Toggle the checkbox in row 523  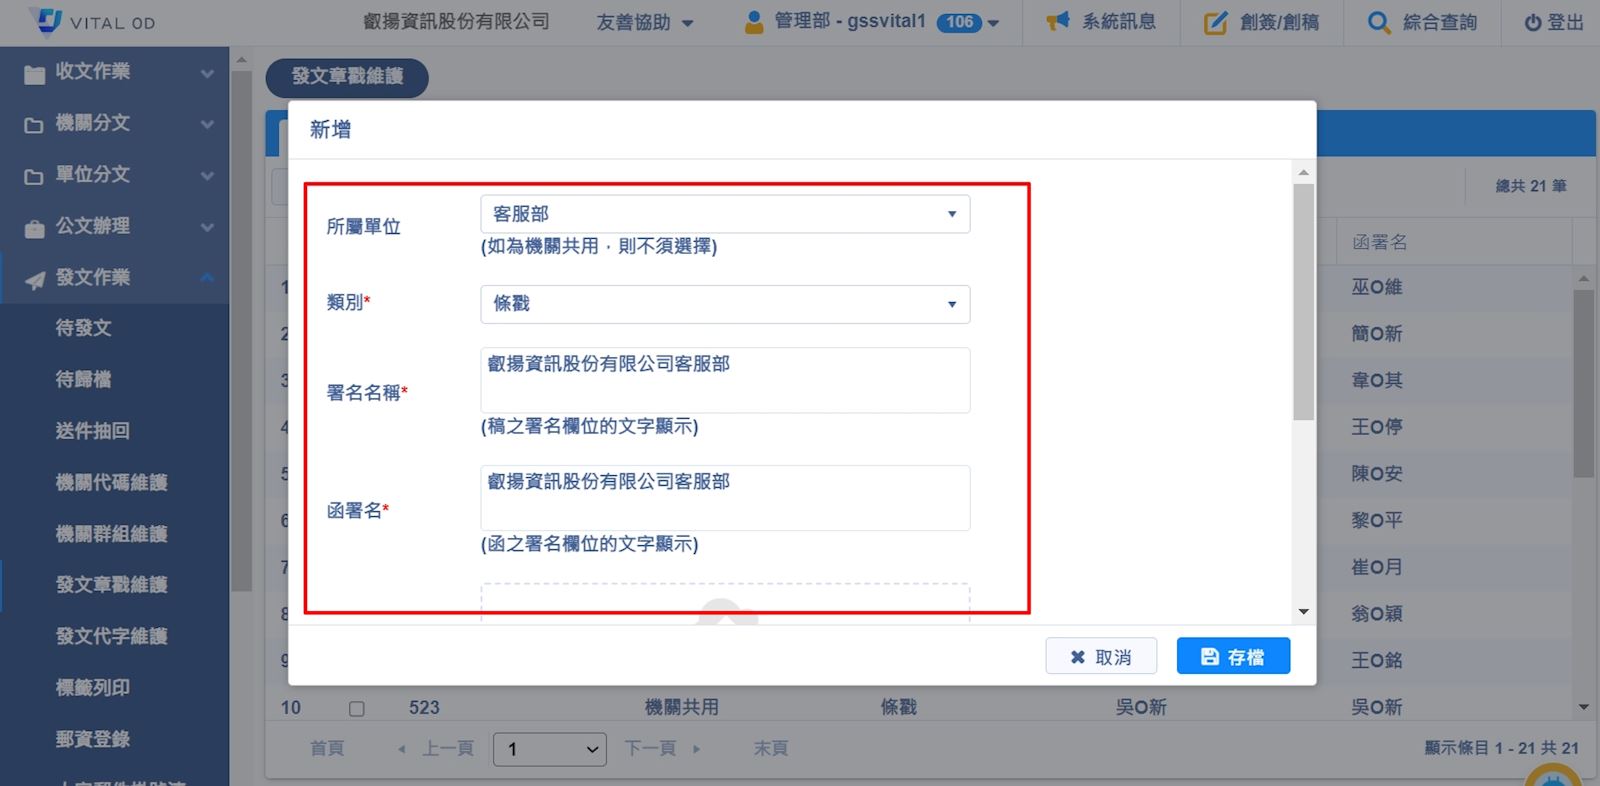(357, 708)
